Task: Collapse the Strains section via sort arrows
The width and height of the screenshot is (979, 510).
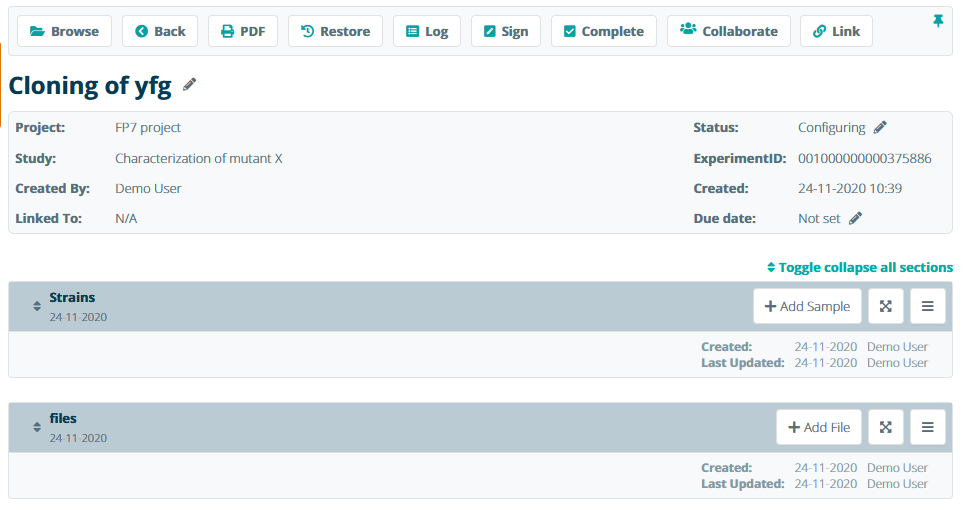Action: click(37, 306)
